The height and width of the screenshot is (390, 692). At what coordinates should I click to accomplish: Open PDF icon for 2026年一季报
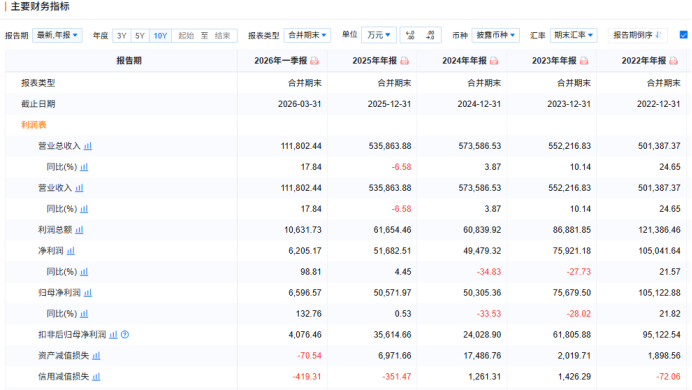(314, 61)
